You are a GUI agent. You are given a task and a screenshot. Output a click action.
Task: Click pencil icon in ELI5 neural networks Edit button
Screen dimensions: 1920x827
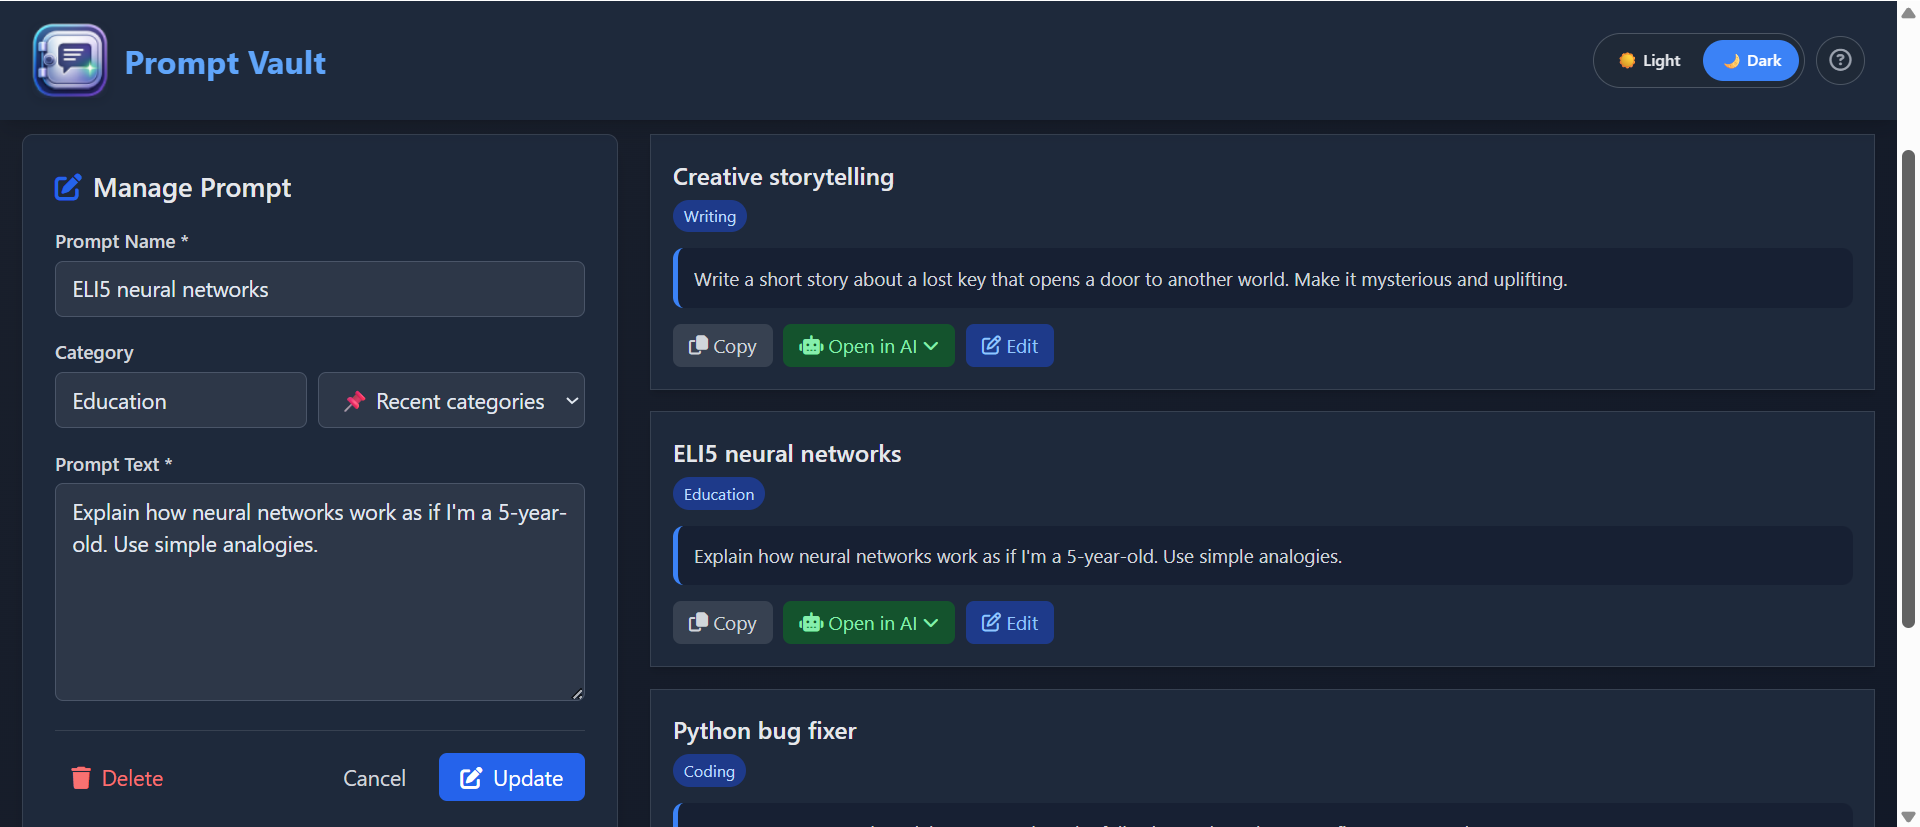[991, 622]
